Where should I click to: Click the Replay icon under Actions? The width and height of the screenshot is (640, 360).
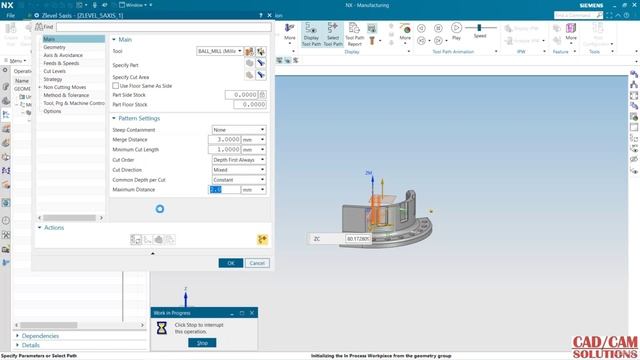click(x=147, y=240)
